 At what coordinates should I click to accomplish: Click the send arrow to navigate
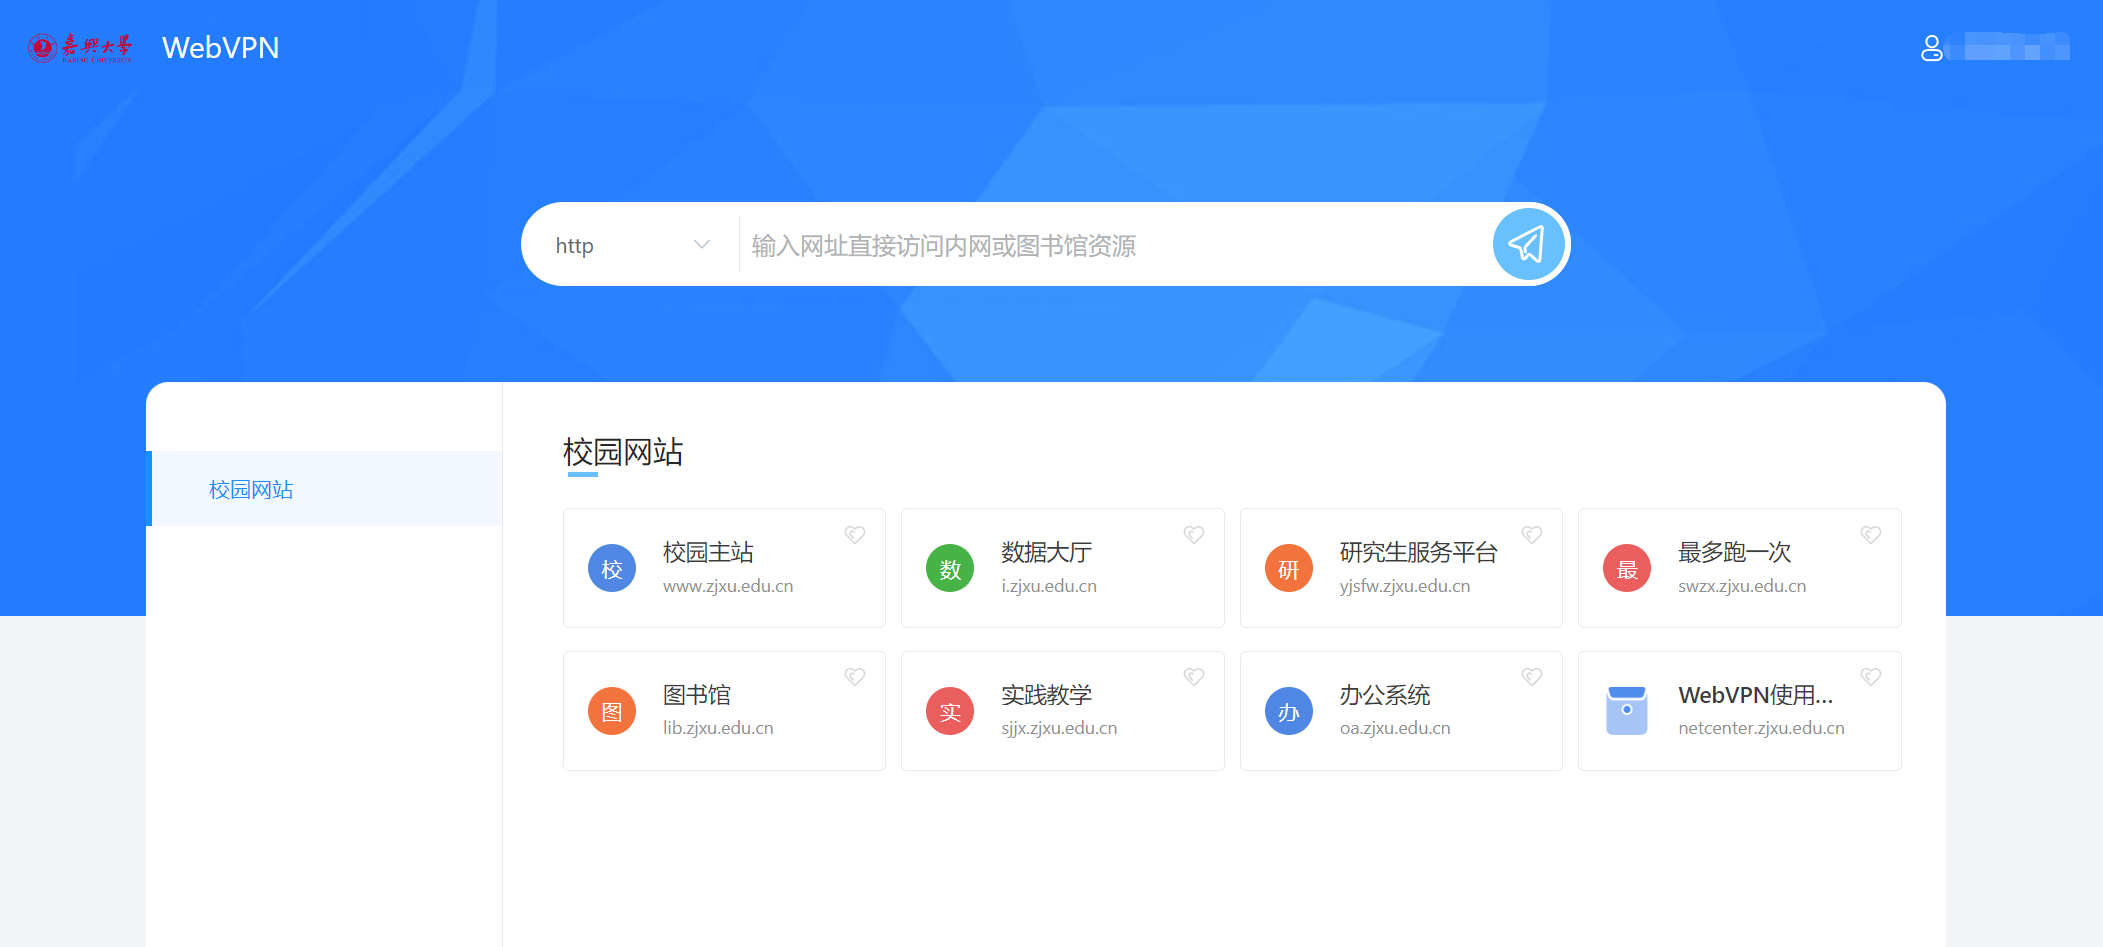click(1527, 243)
